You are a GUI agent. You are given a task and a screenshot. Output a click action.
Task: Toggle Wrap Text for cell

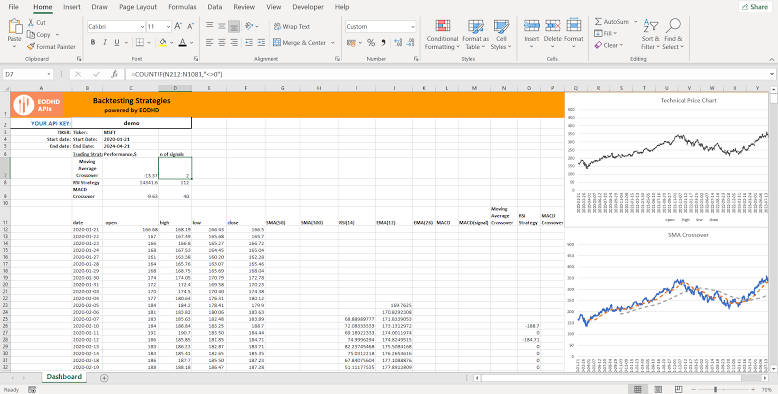tap(292, 26)
